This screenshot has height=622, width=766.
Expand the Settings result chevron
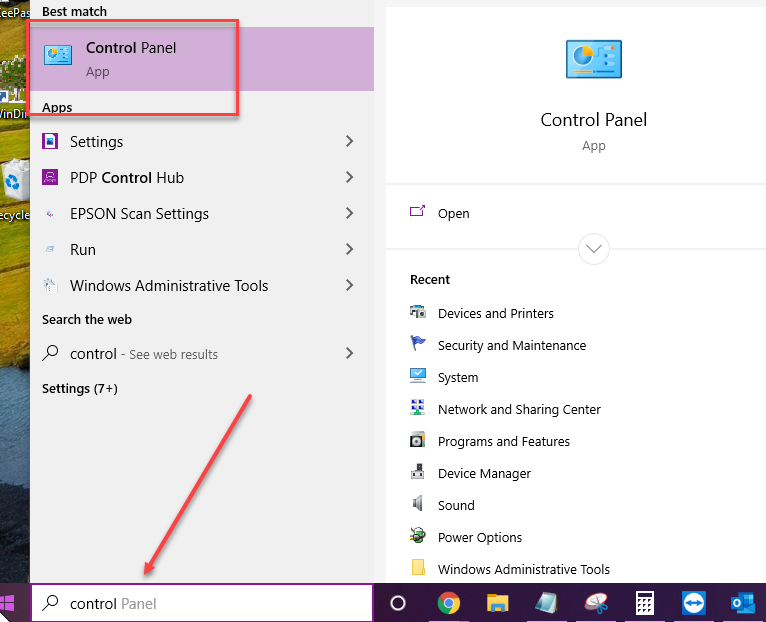click(349, 141)
